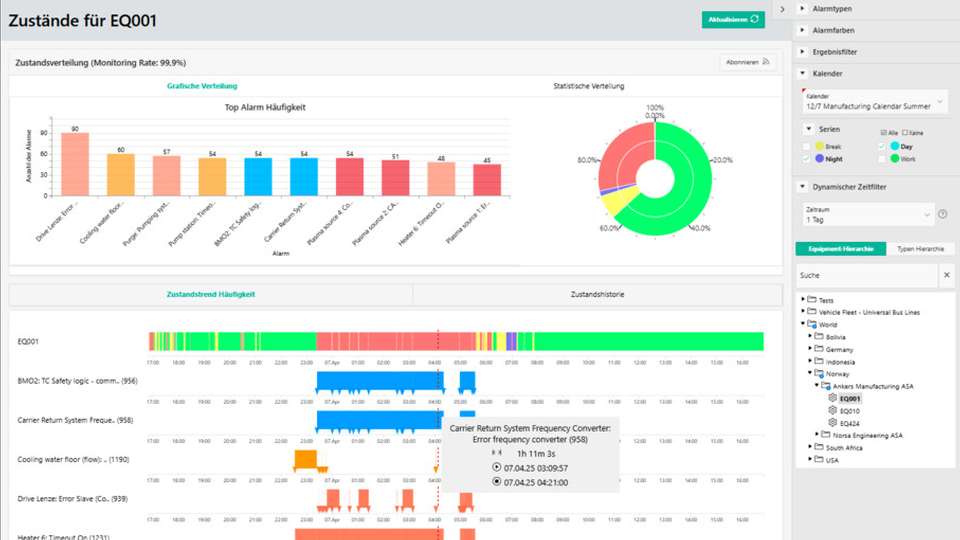This screenshot has width=960, height=540.
Task: Click the blue BMO2 TC Safety logic timeline block
Action: [380, 381]
